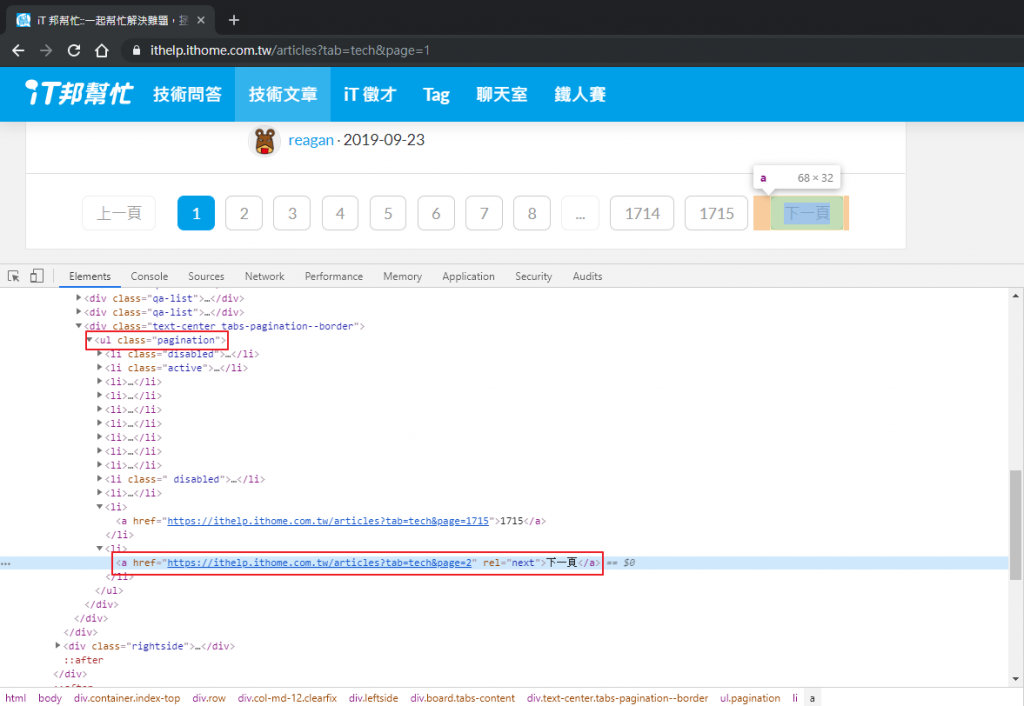Expand the li class=" disabled" node
The height and width of the screenshot is (706, 1024).
point(99,479)
